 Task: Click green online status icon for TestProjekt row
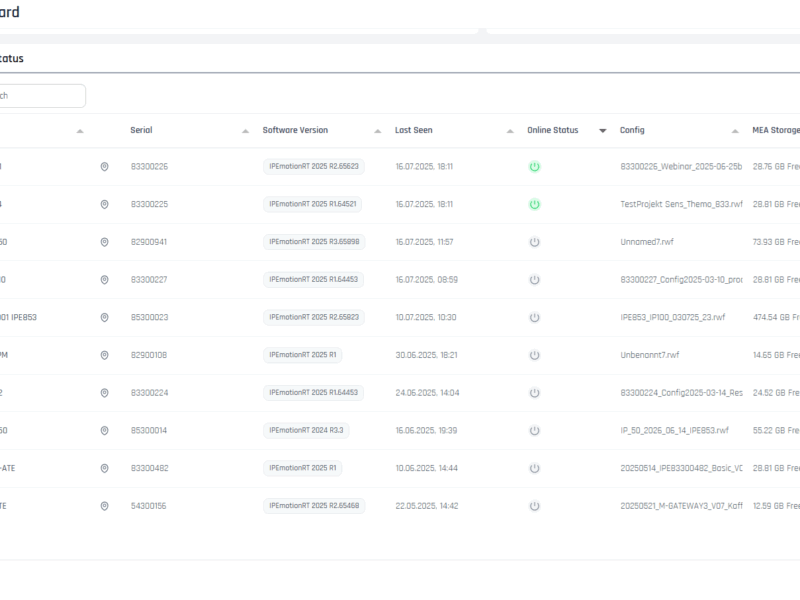click(534, 204)
